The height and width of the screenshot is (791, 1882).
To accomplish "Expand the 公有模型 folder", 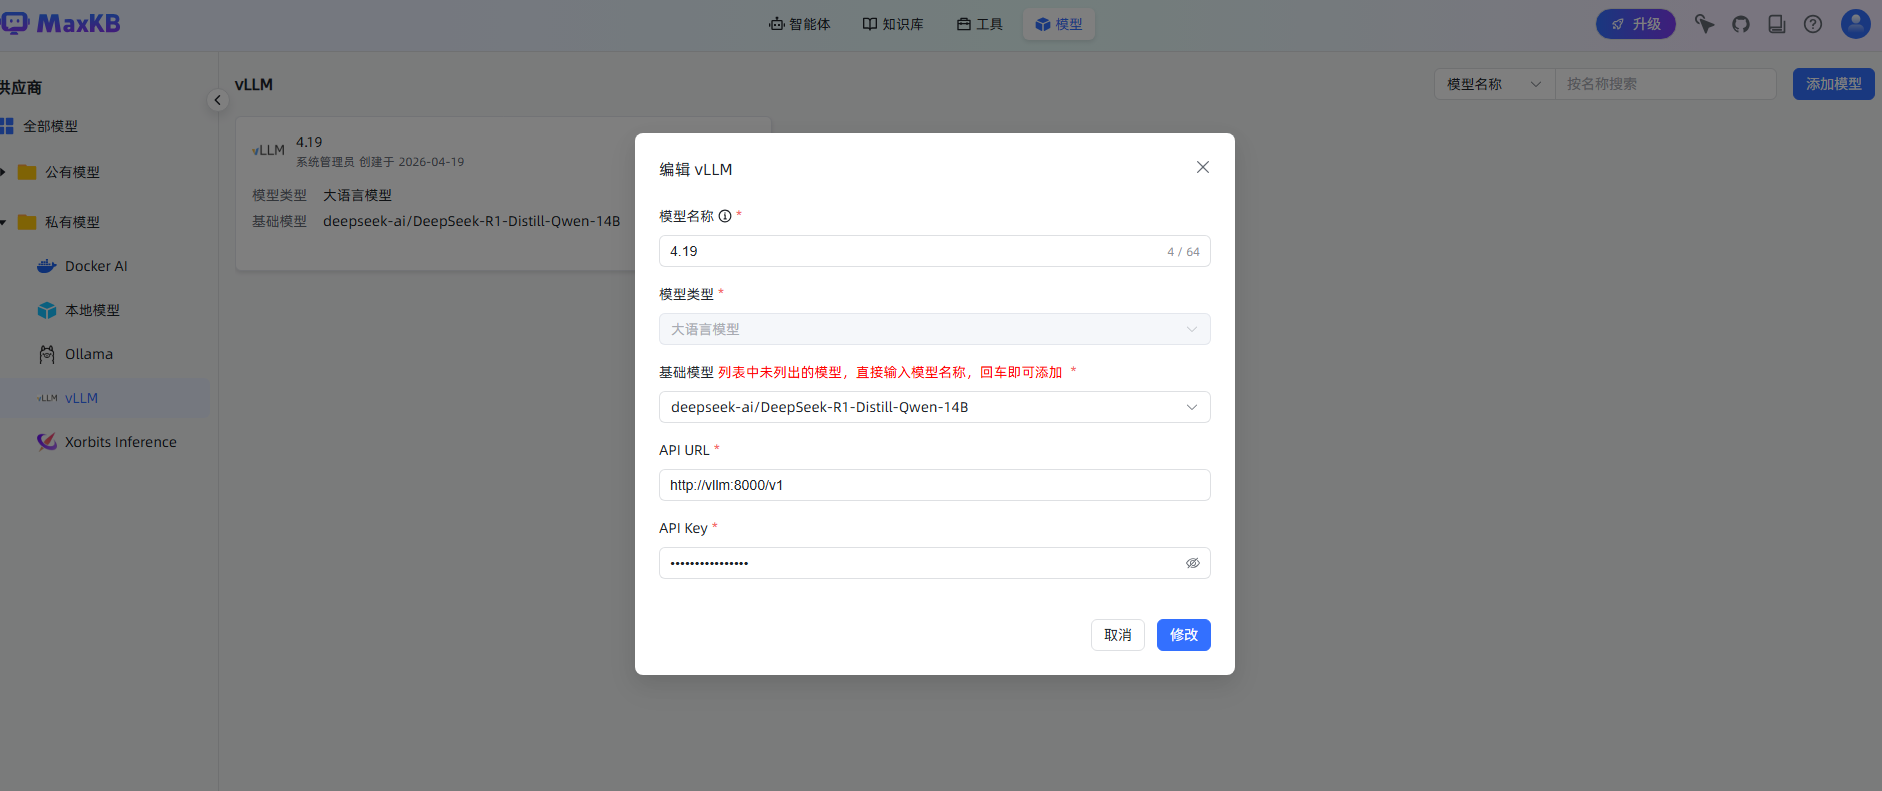I will click(4, 172).
